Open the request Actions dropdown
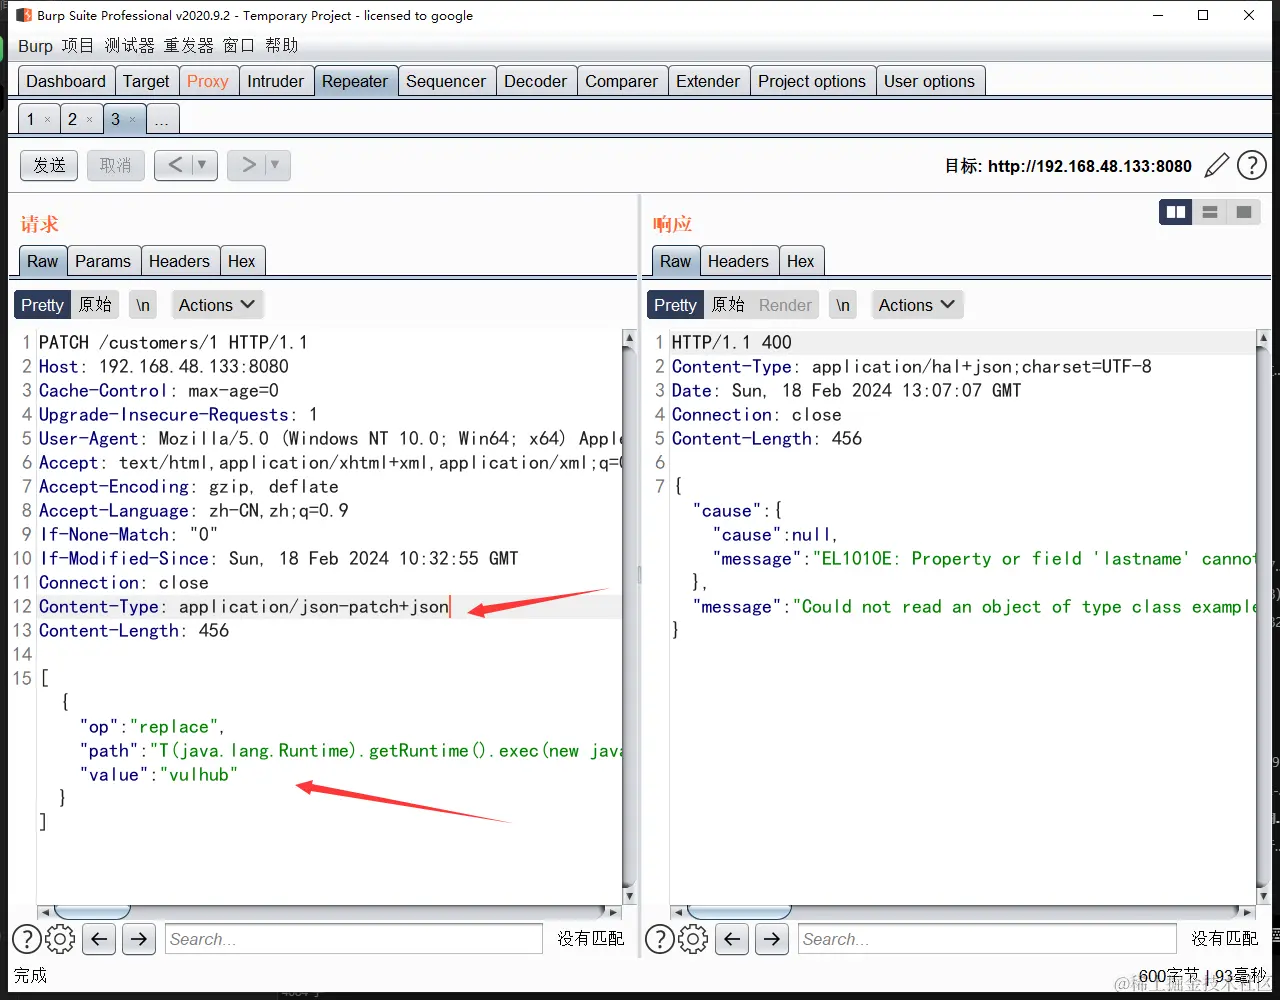The image size is (1280, 1000). pos(217,305)
